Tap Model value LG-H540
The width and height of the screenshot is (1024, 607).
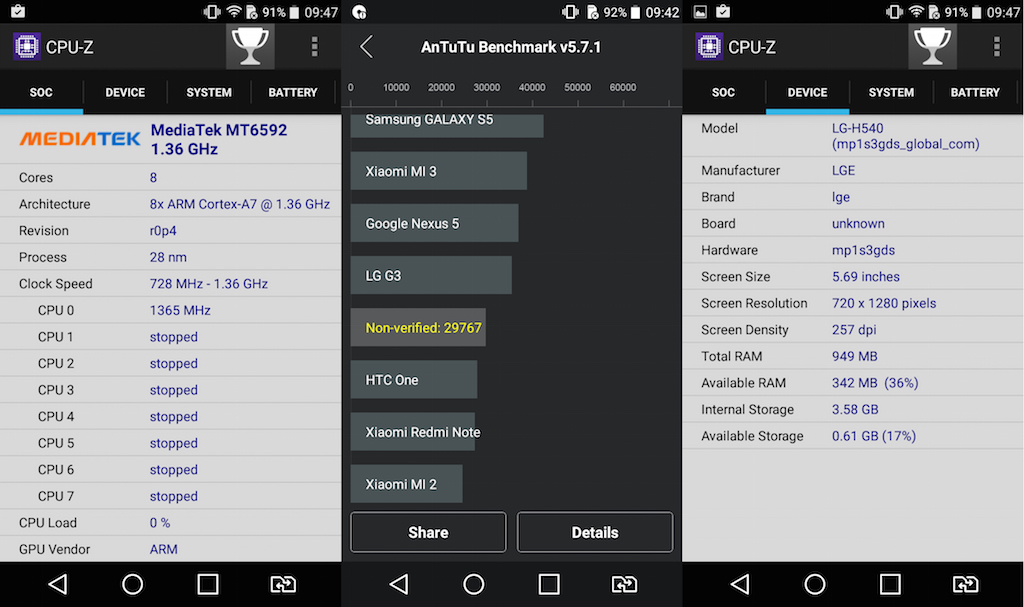[905, 136]
